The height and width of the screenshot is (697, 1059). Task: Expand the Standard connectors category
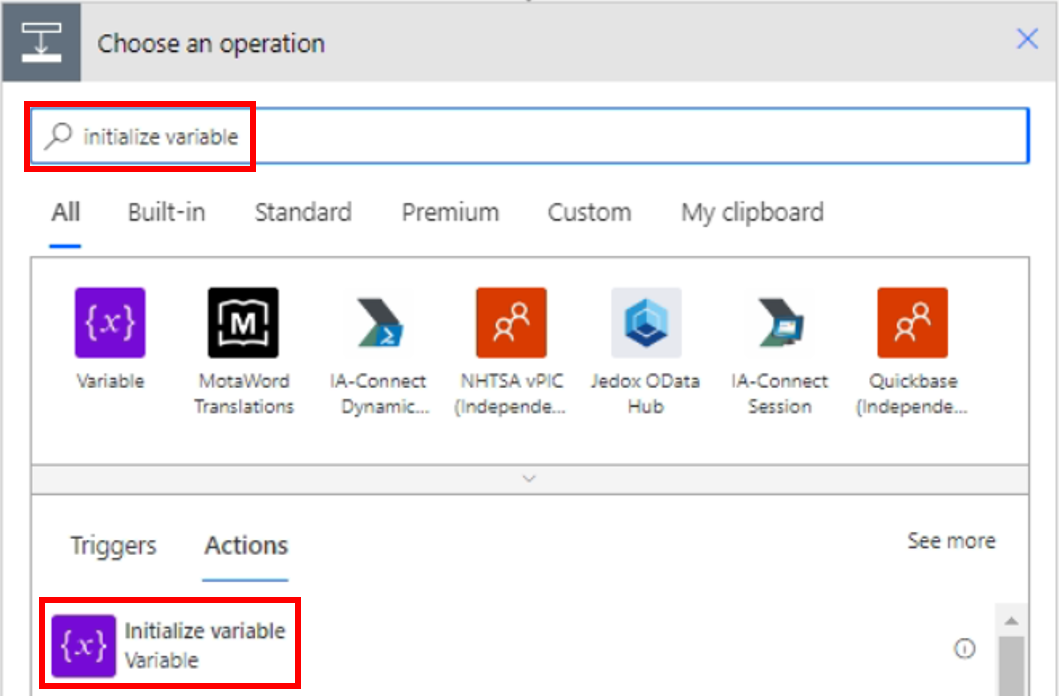pyautogui.click(x=303, y=212)
